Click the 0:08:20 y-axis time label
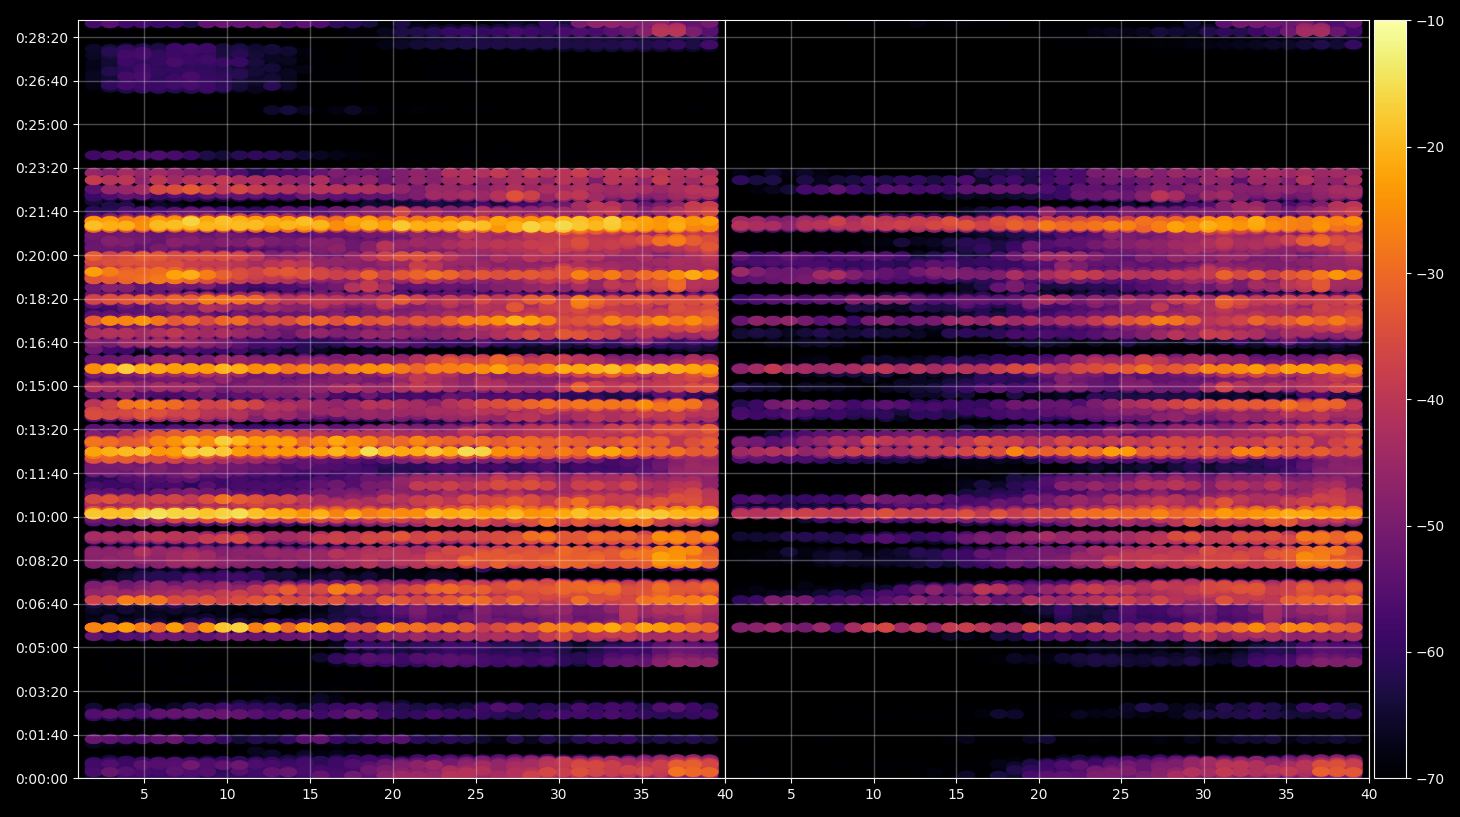The height and width of the screenshot is (817, 1460). (x=42, y=561)
